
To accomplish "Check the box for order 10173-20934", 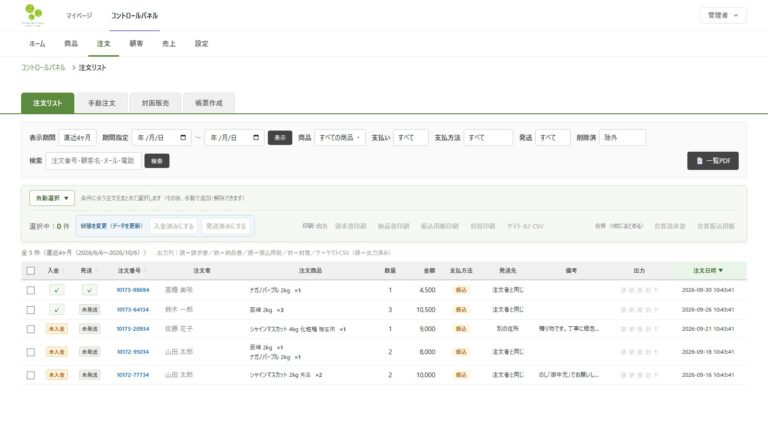I will click(x=31, y=329).
